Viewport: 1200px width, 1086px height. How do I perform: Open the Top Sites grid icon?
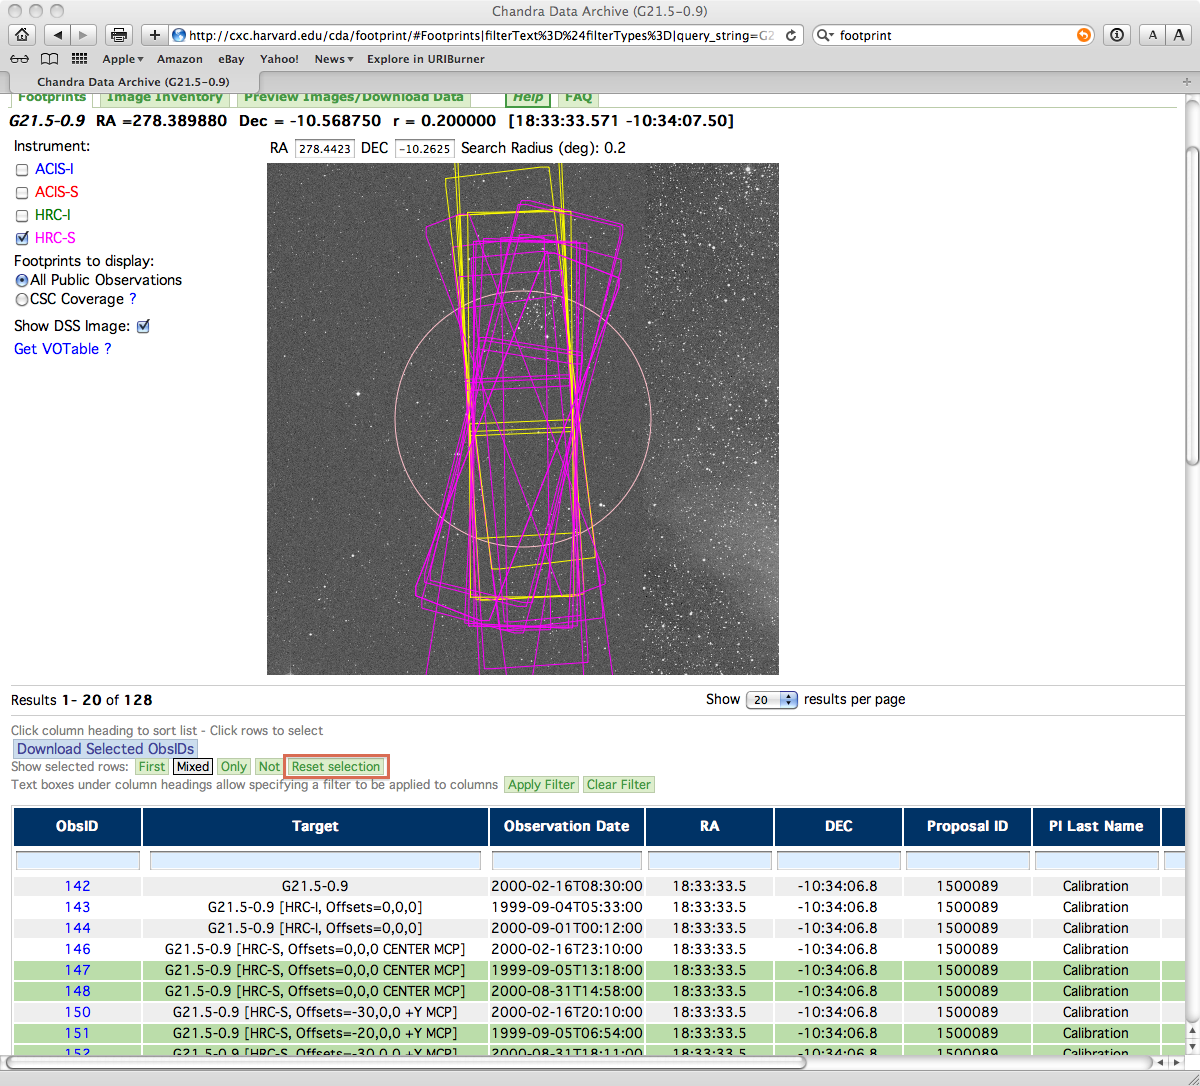(x=78, y=59)
